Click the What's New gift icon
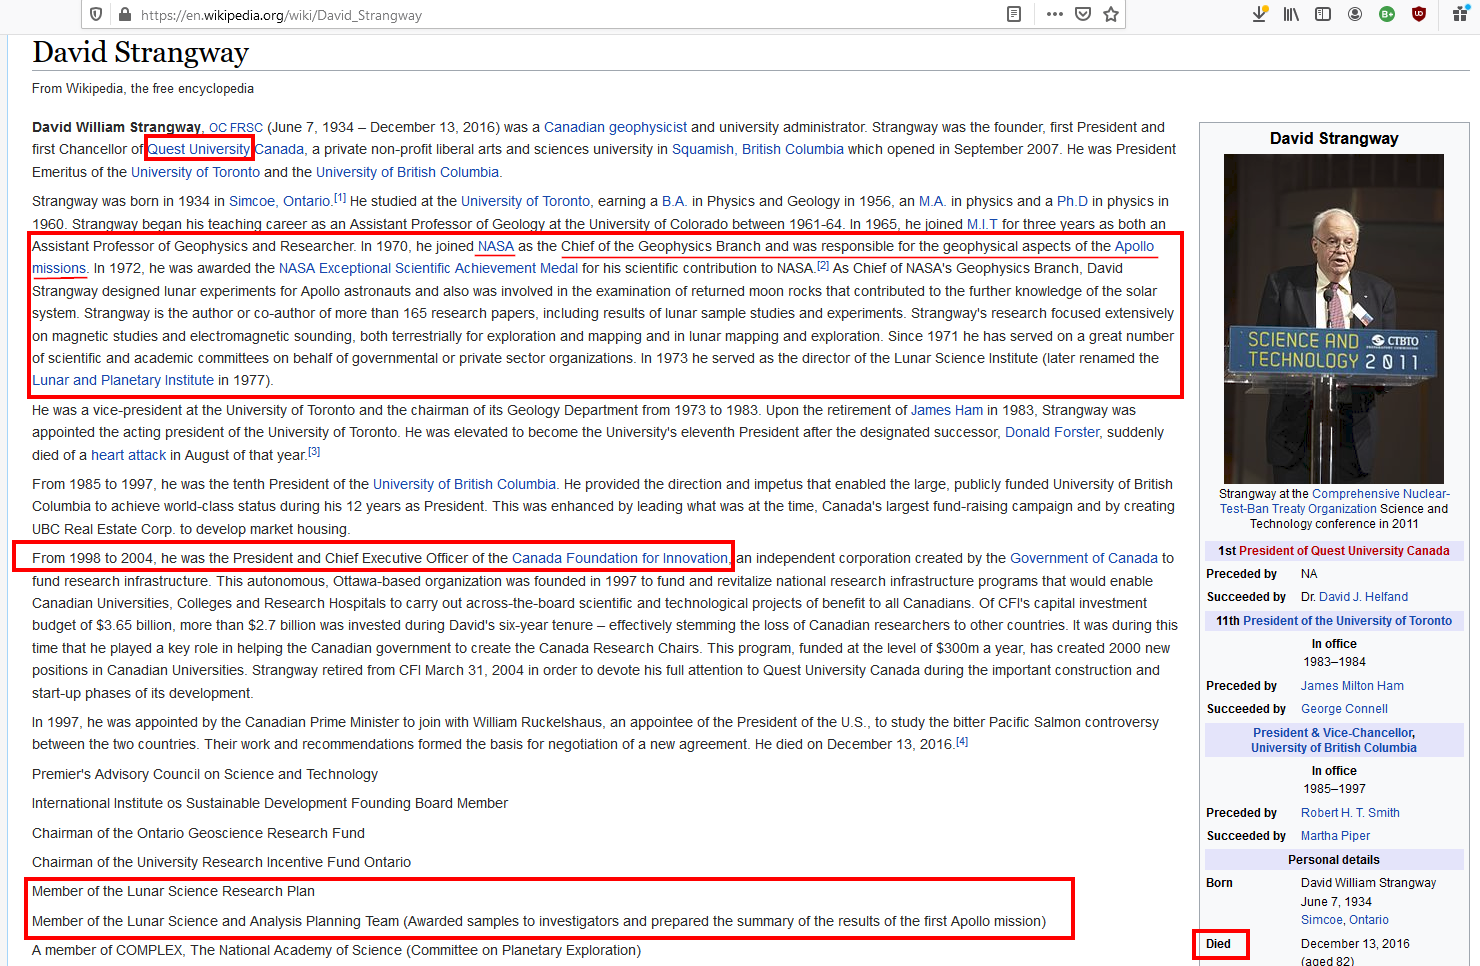Image resolution: width=1480 pixels, height=966 pixels. [1460, 14]
